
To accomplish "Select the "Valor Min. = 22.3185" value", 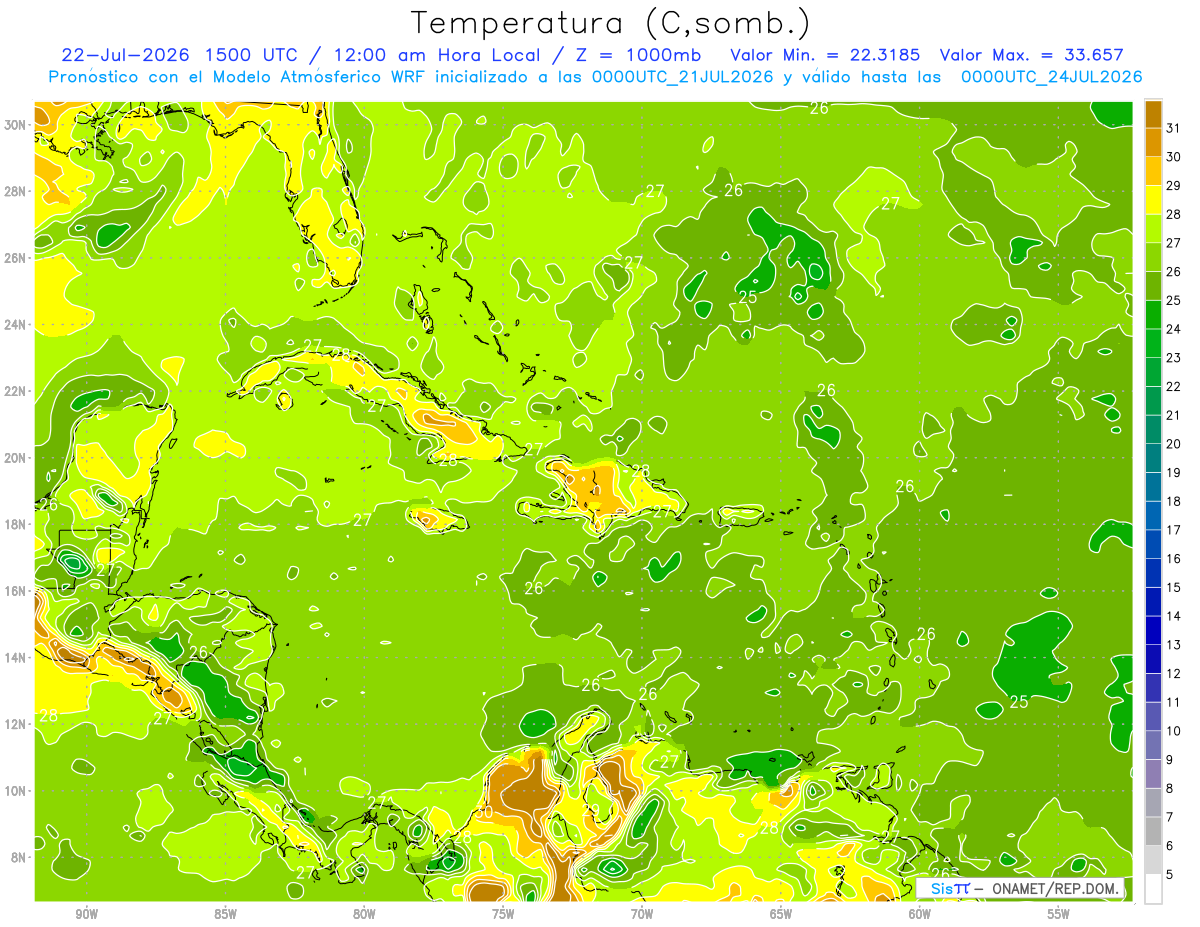I will click(824, 55).
